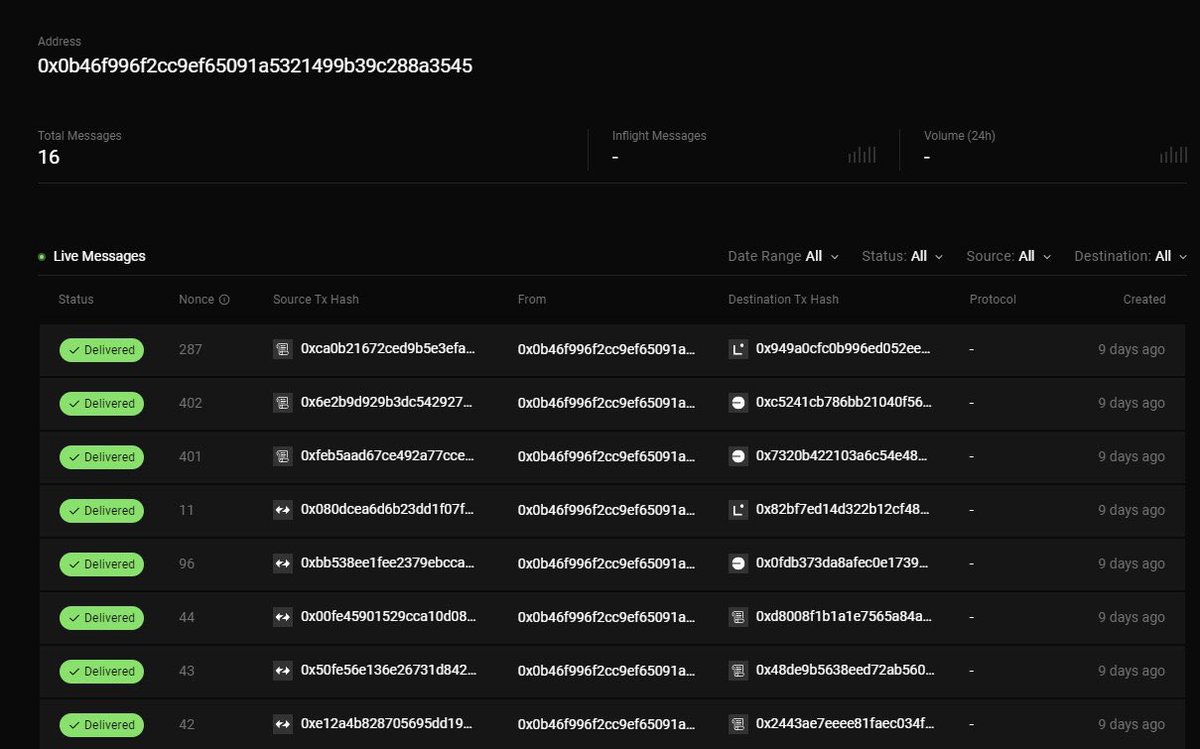1200x749 pixels.
Task: Open the Status filter dropdown
Action: pyautogui.click(x=902, y=256)
